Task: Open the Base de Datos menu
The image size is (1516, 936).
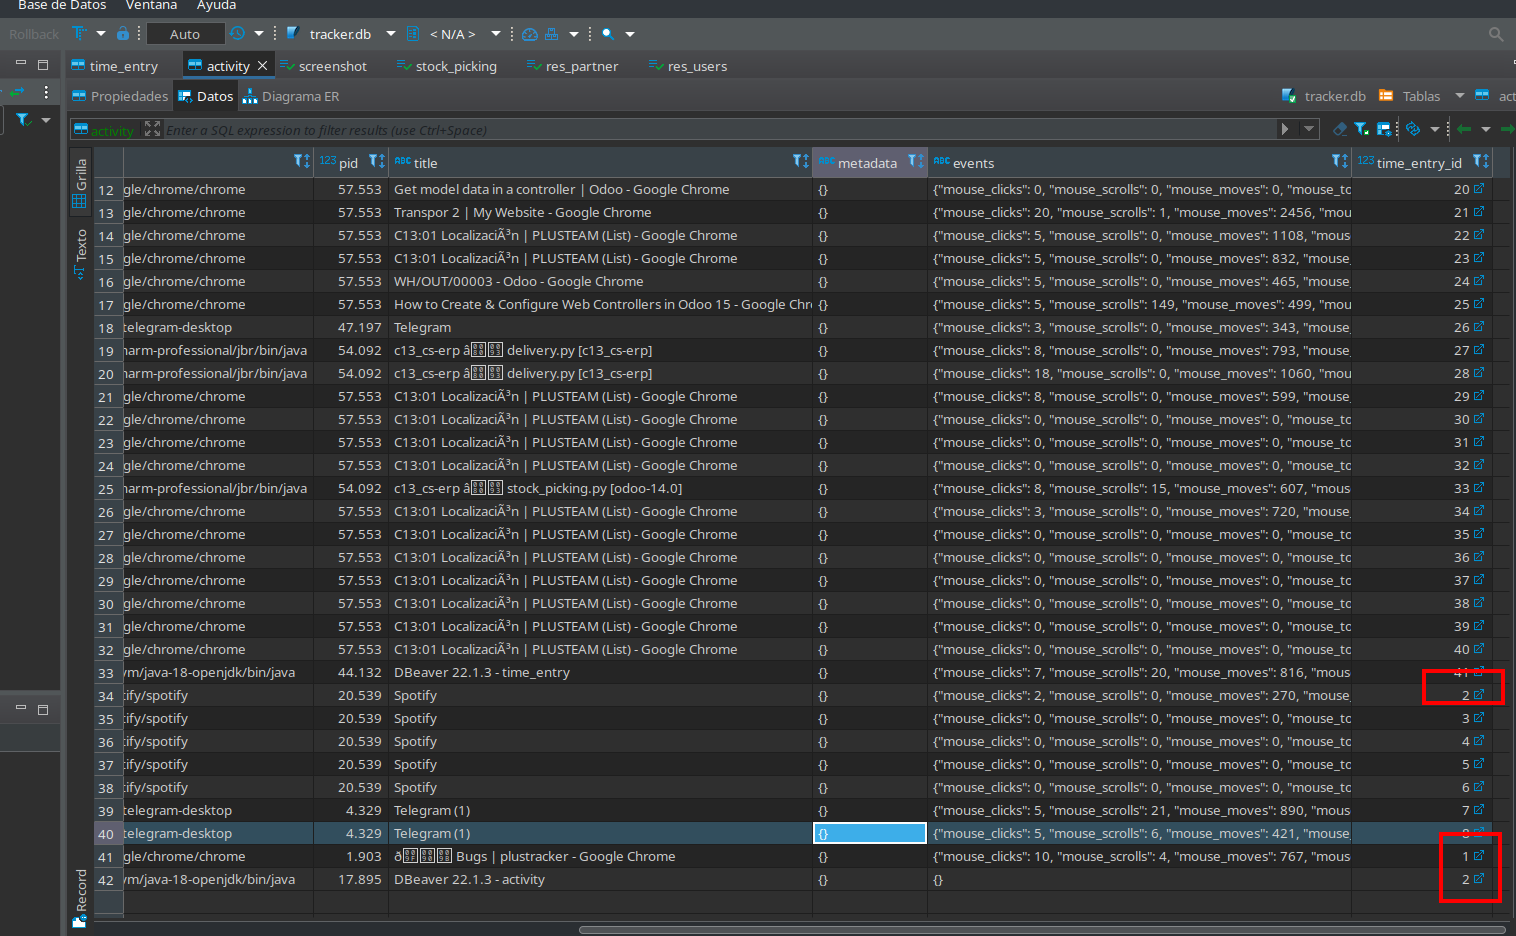Action: [62, 6]
